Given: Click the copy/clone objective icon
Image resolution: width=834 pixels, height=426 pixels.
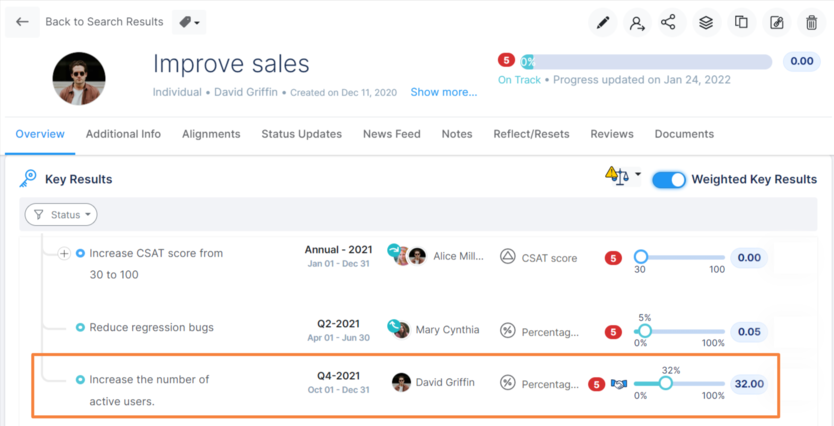Looking at the screenshot, I should coord(741,22).
